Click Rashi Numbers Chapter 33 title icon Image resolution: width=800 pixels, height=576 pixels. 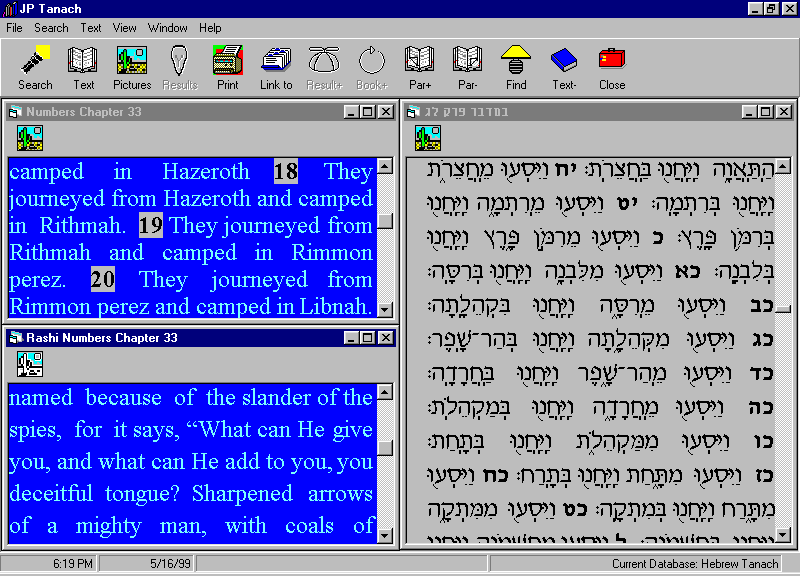click(x=15, y=338)
